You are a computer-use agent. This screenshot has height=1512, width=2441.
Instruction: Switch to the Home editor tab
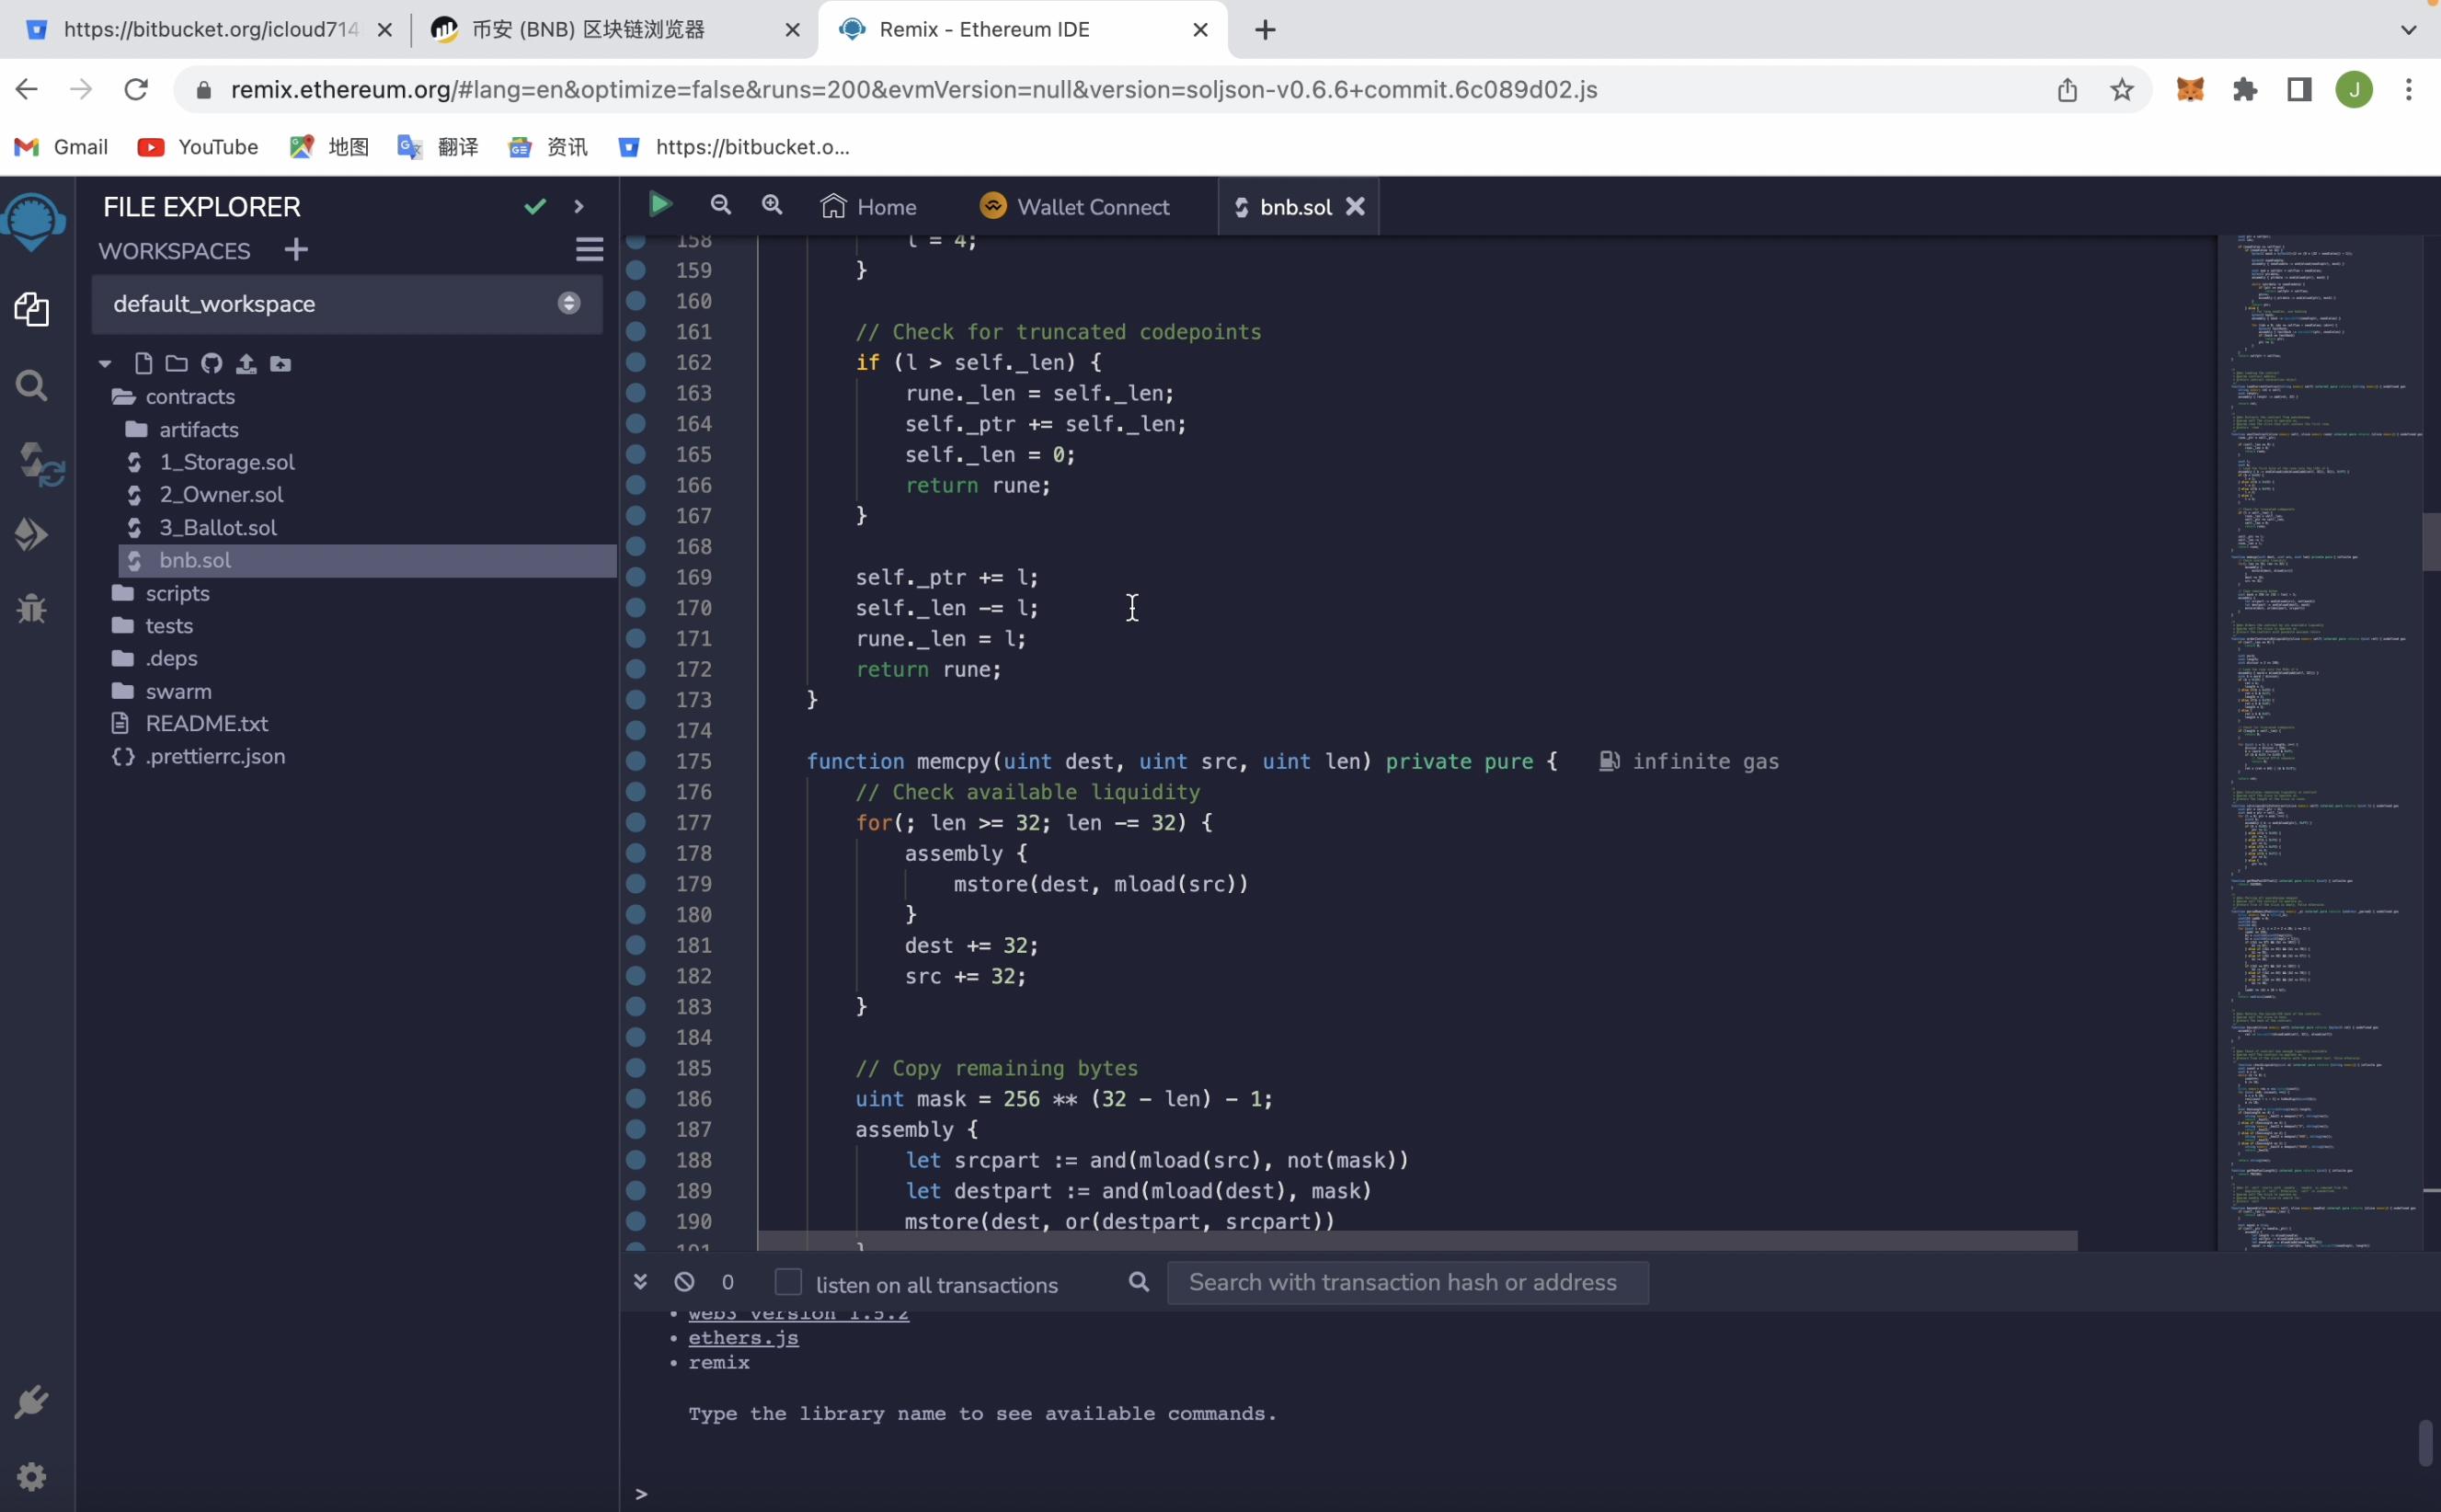click(x=868, y=206)
